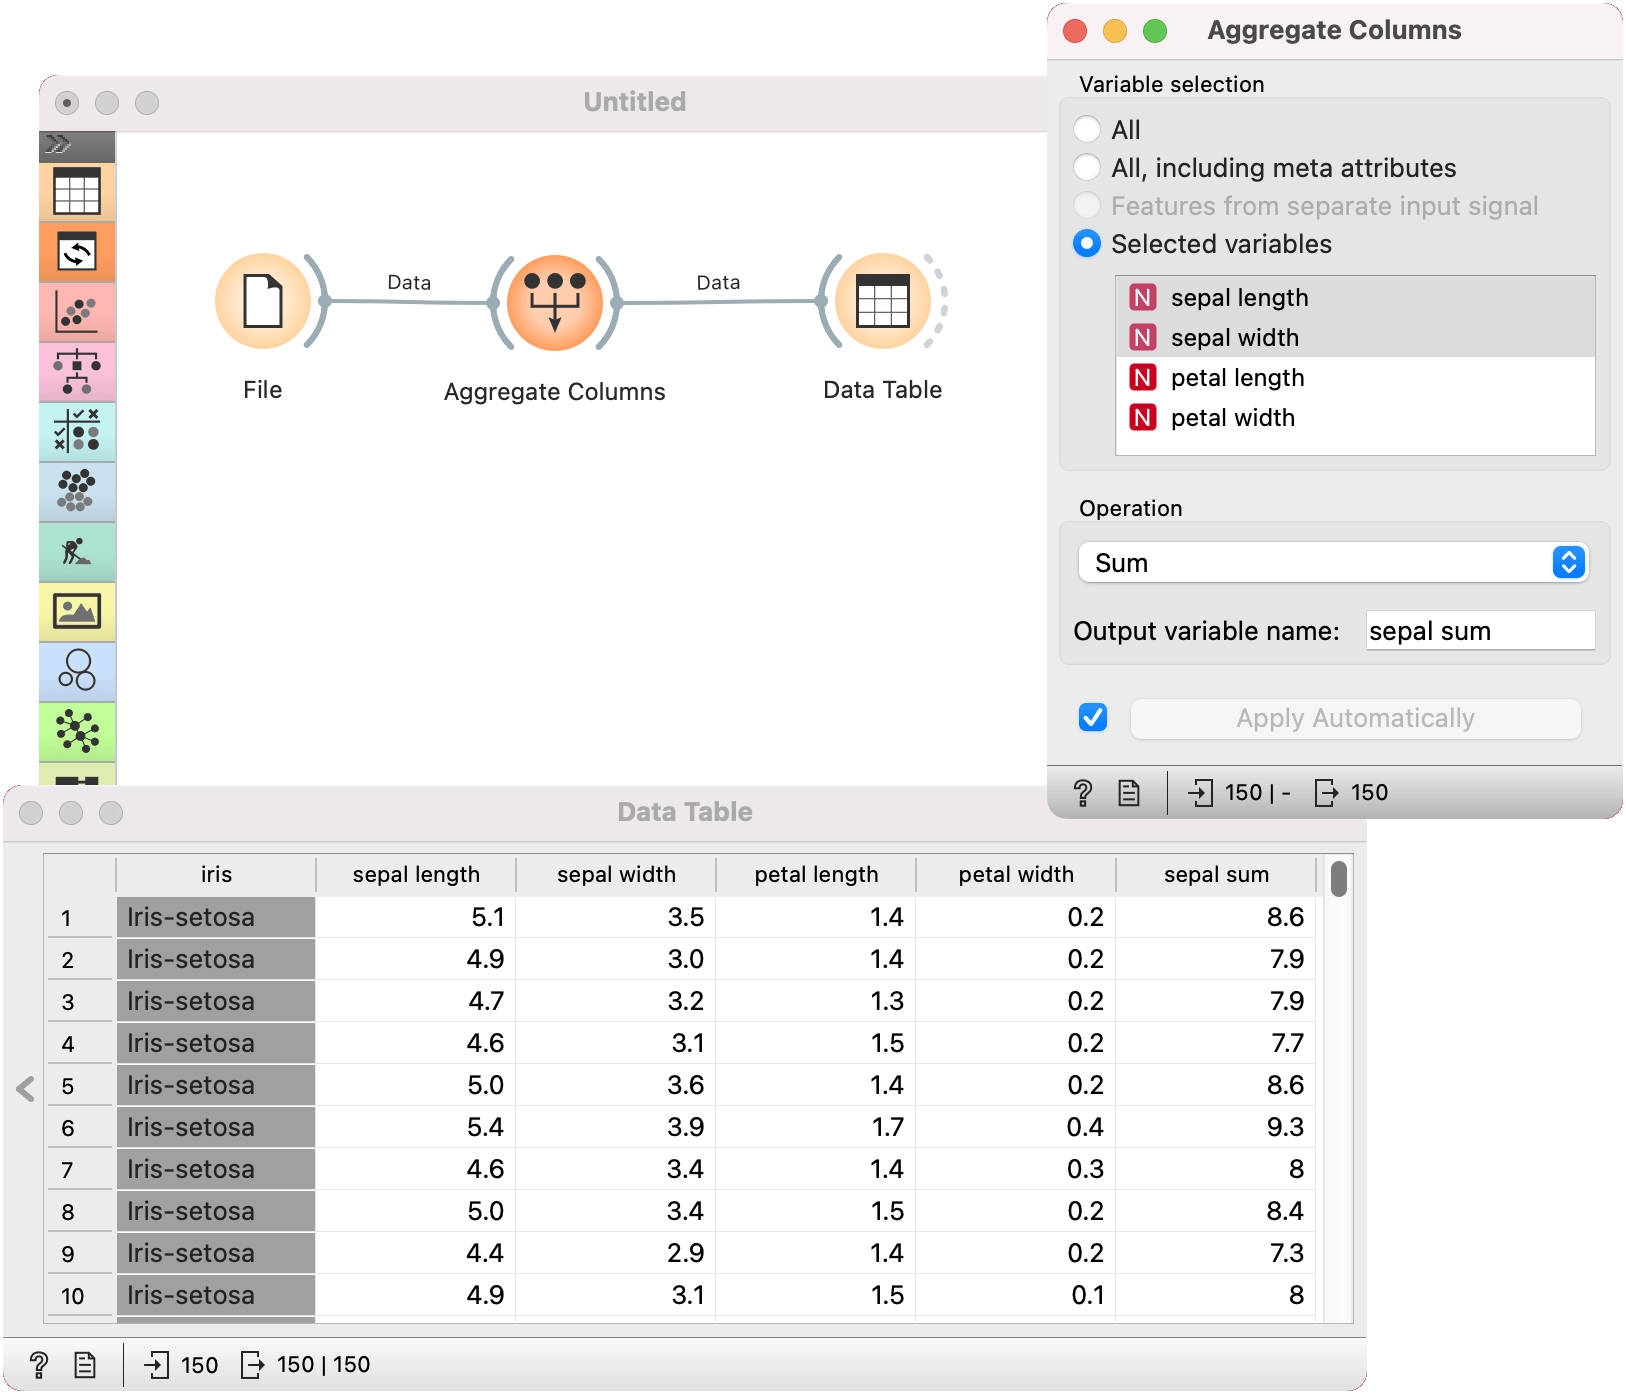Open the Sum operation dropdown
The image size is (1626, 1394).
tap(1333, 563)
